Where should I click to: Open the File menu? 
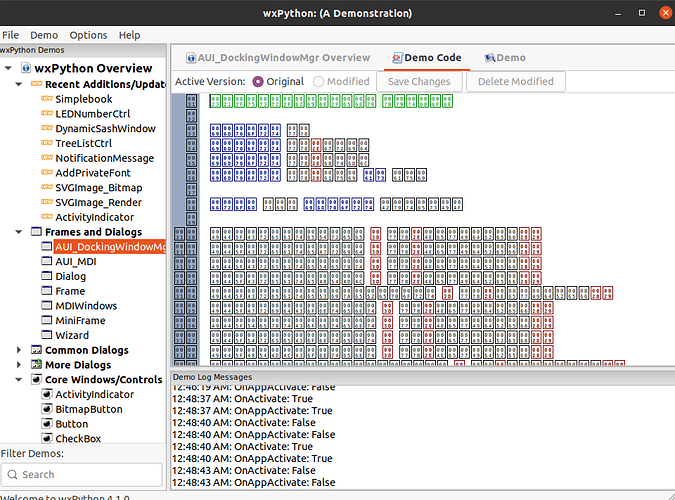point(10,35)
